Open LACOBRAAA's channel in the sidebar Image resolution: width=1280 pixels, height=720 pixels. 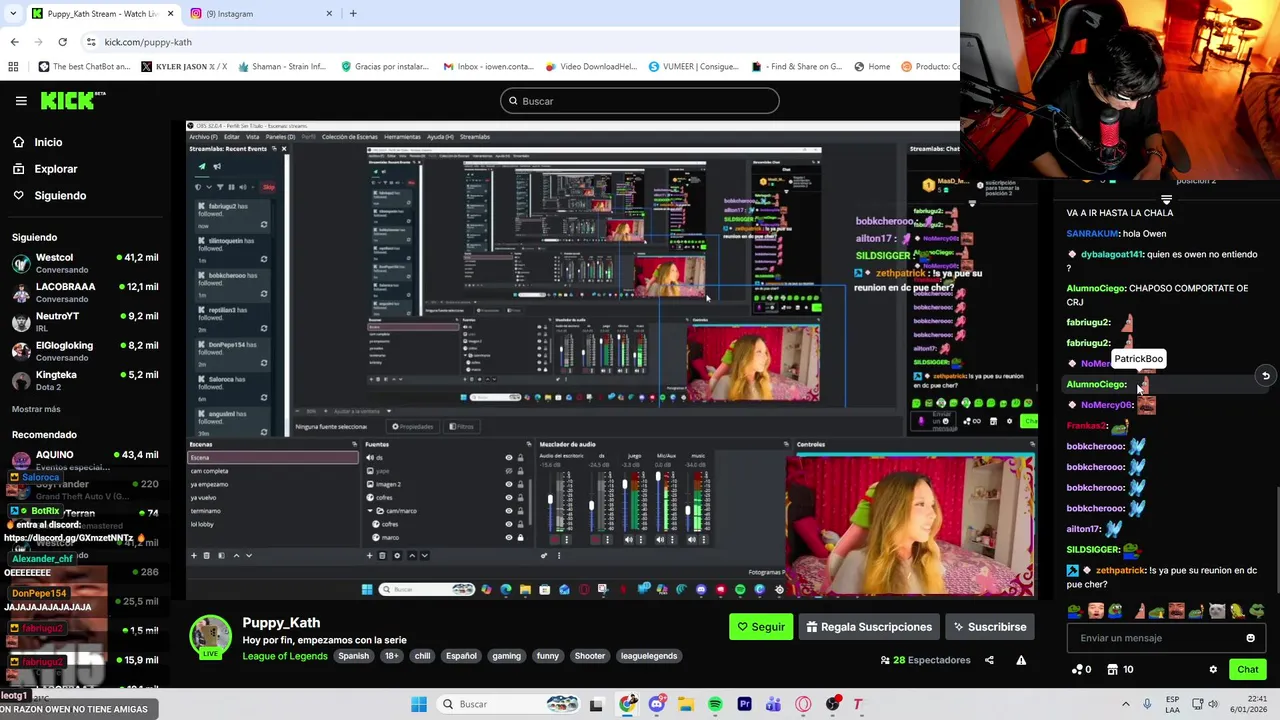pos(84,293)
